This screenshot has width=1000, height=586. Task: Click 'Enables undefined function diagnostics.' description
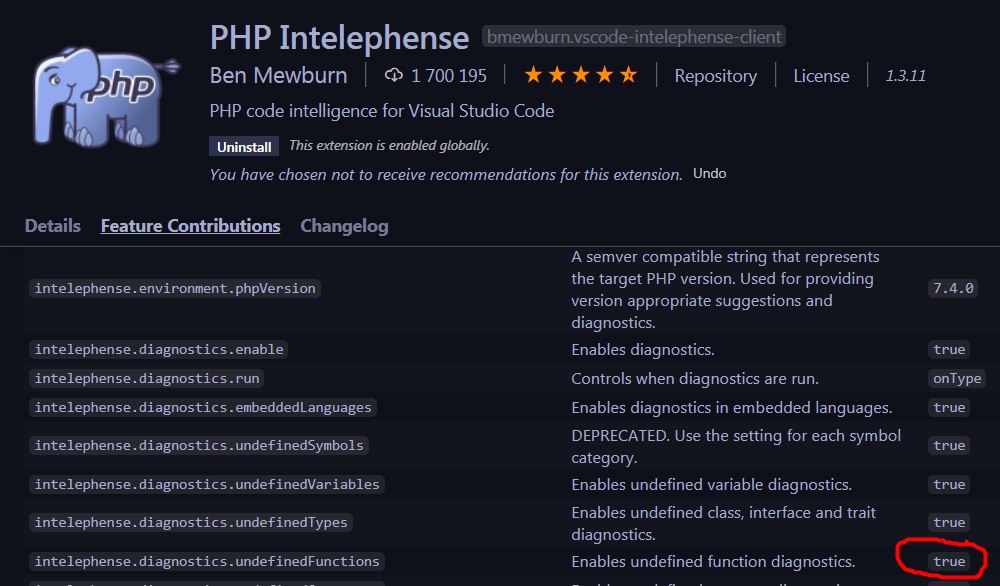point(713,562)
